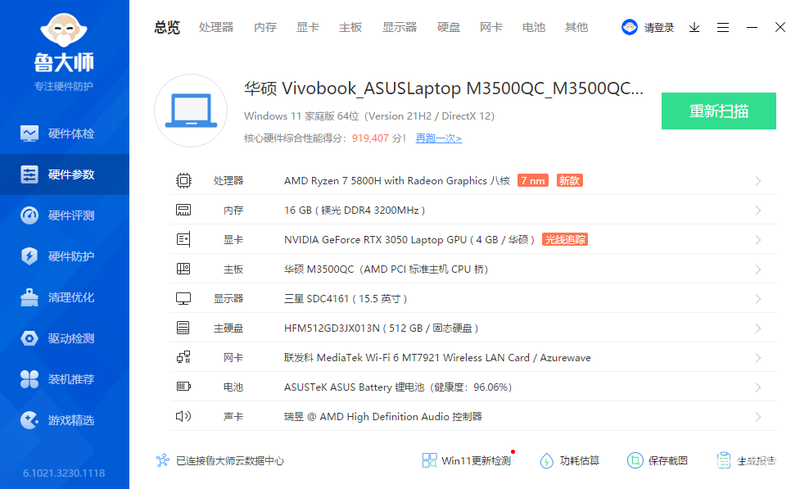Open 驱动检测 driver detection icon
Viewport: 800px width, 489px height.
pyautogui.click(x=29, y=338)
